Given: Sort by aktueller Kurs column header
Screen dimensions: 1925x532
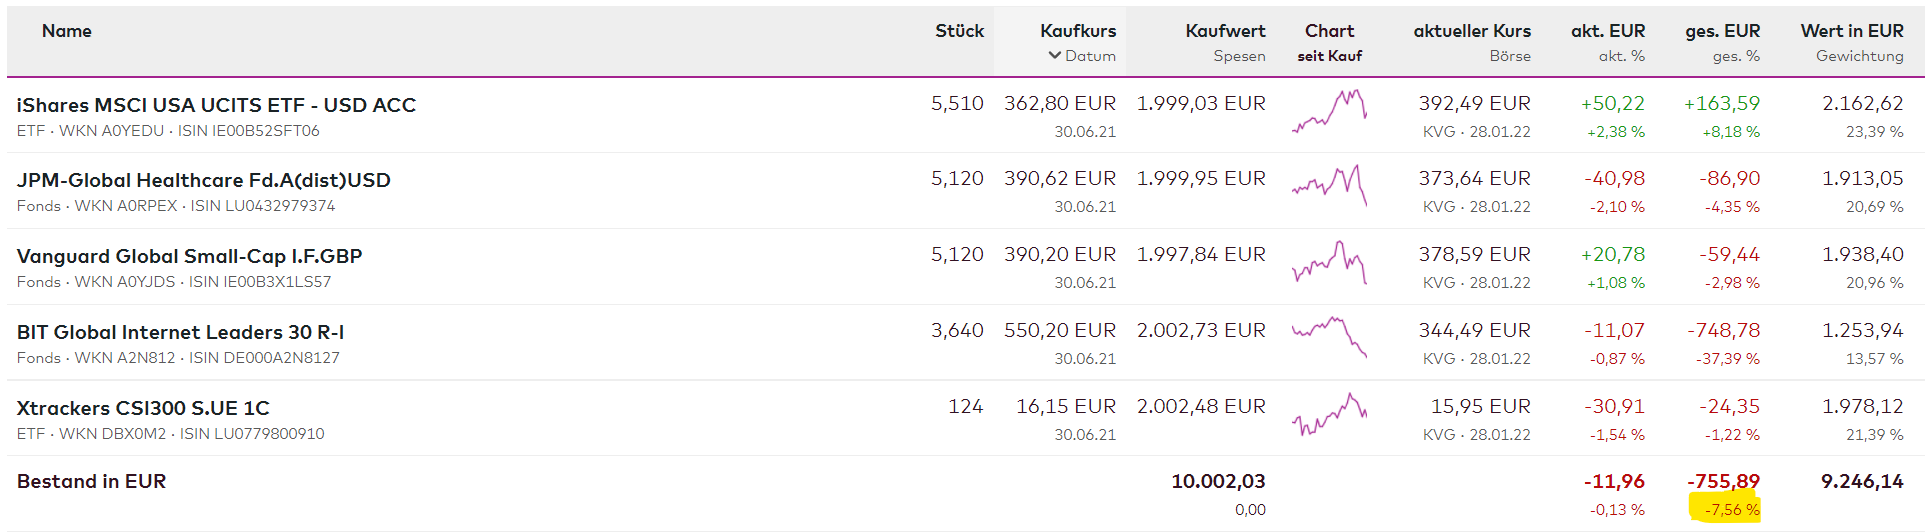Looking at the screenshot, I should tap(1471, 31).
